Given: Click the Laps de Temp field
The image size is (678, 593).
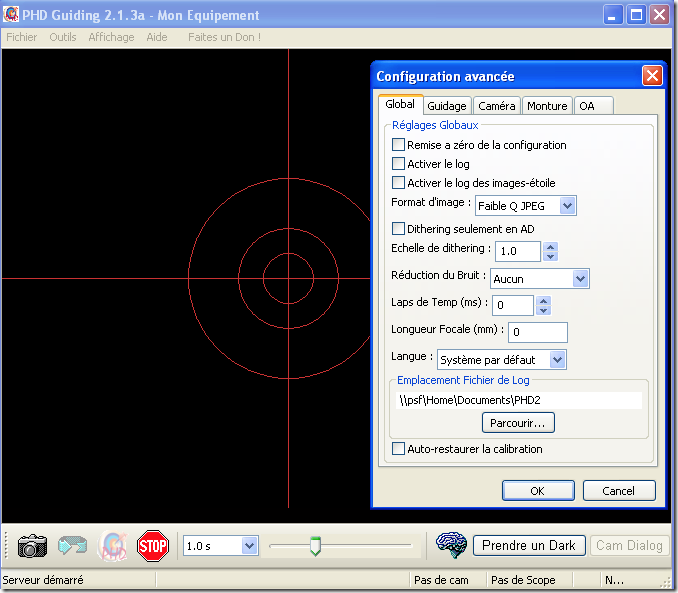Looking at the screenshot, I should tap(513, 305).
